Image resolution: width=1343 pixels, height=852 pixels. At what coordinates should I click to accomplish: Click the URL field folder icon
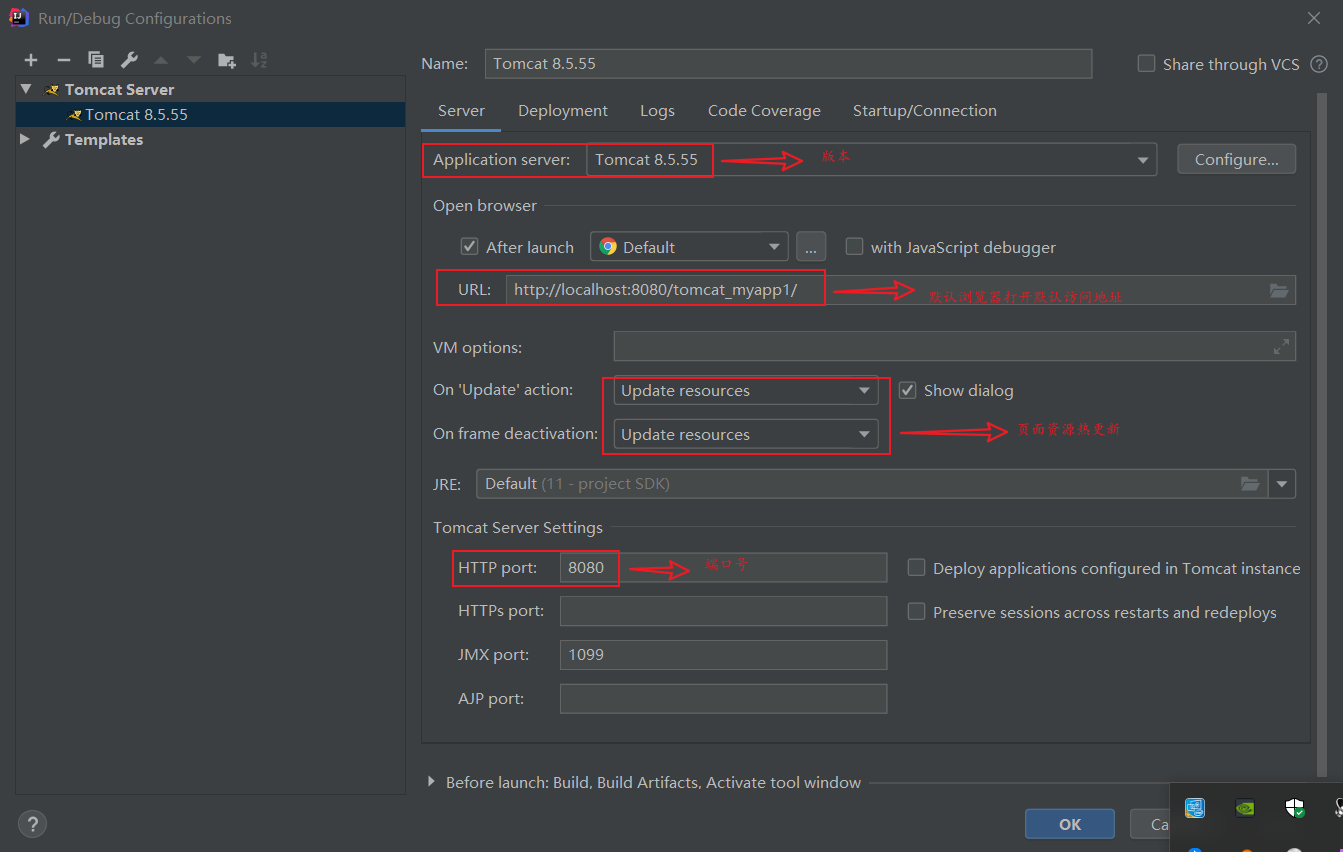click(x=1279, y=290)
